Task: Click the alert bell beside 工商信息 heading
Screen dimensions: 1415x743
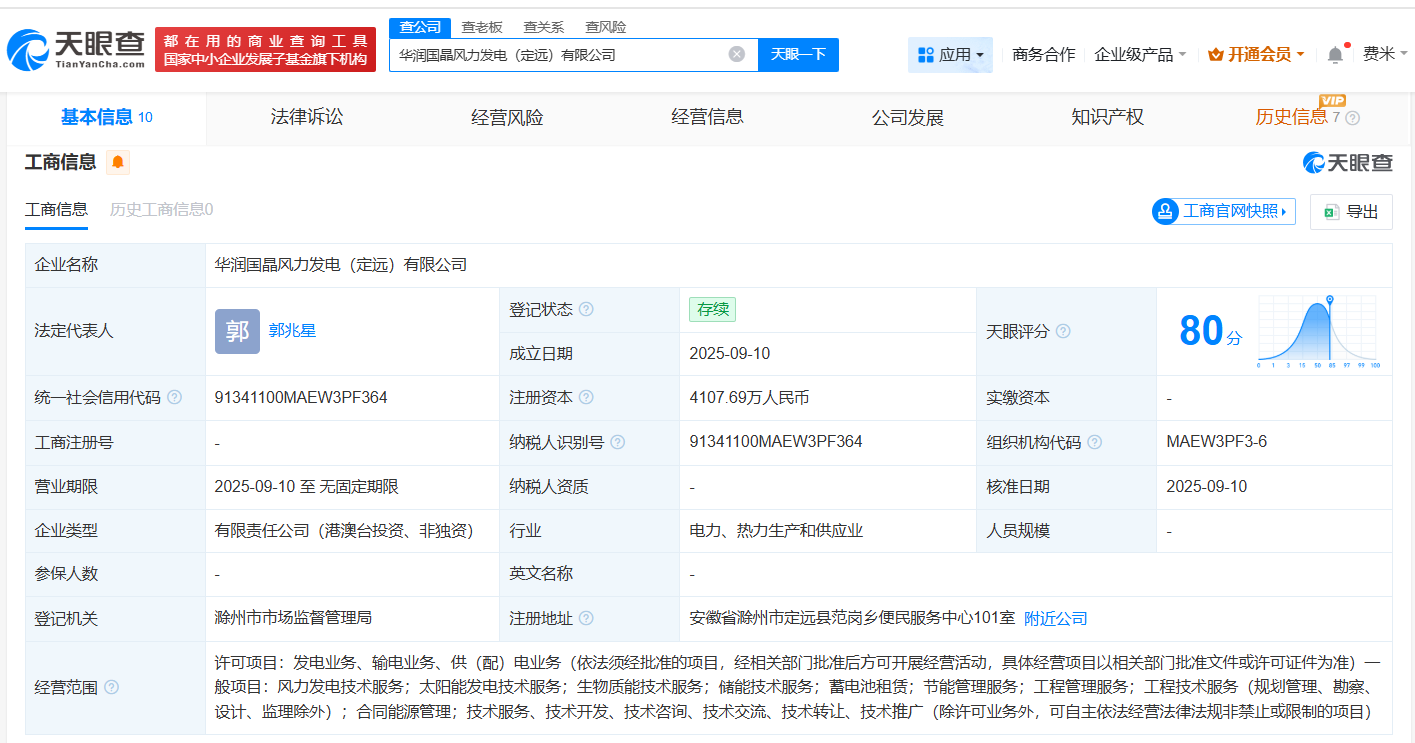Action: (x=117, y=161)
